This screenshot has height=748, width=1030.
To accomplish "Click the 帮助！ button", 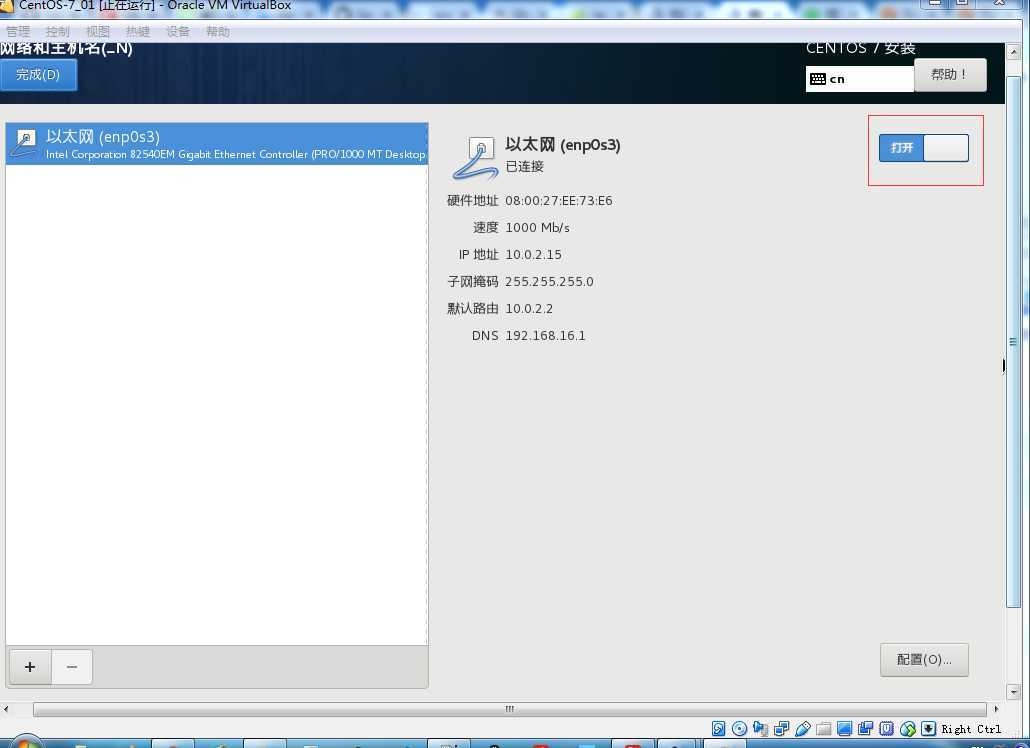I will click(950, 75).
